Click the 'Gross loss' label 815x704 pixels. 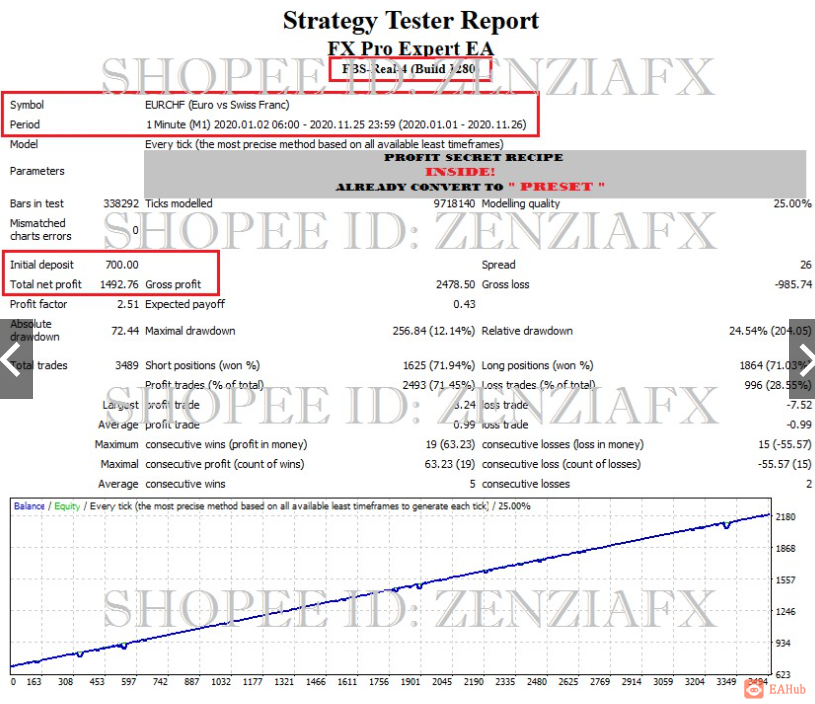point(505,284)
